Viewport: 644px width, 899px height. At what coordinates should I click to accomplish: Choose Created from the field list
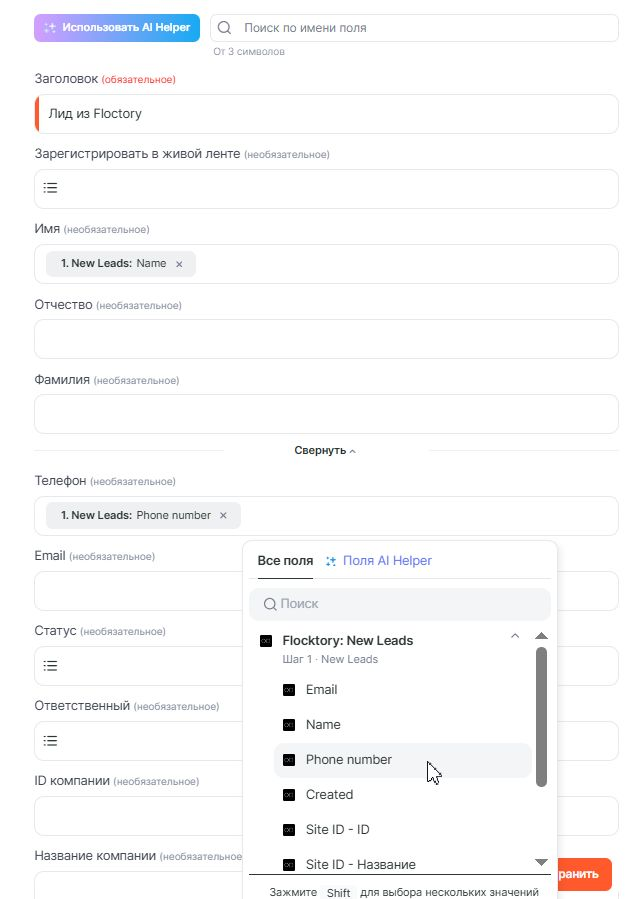330,795
